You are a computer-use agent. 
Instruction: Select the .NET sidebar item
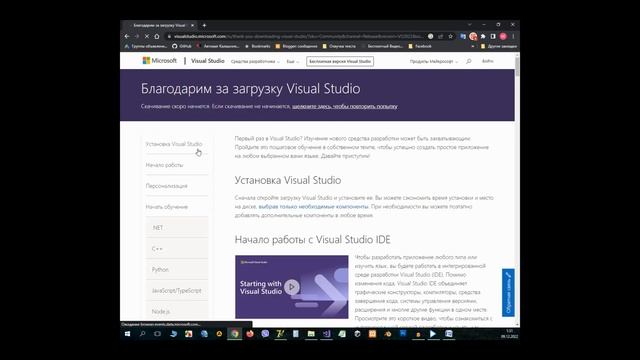176,228
